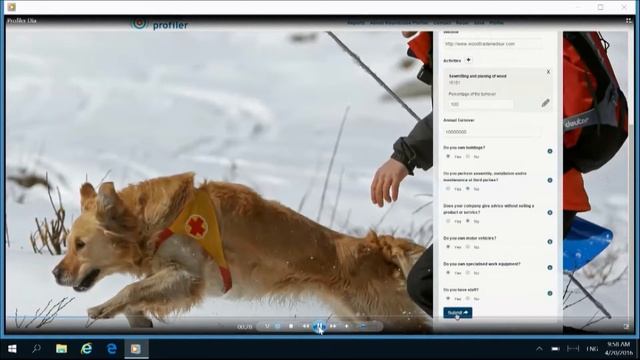The height and width of the screenshot is (360, 640).
Task: Select Yes for assembly and installation question
Action: (448, 189)
